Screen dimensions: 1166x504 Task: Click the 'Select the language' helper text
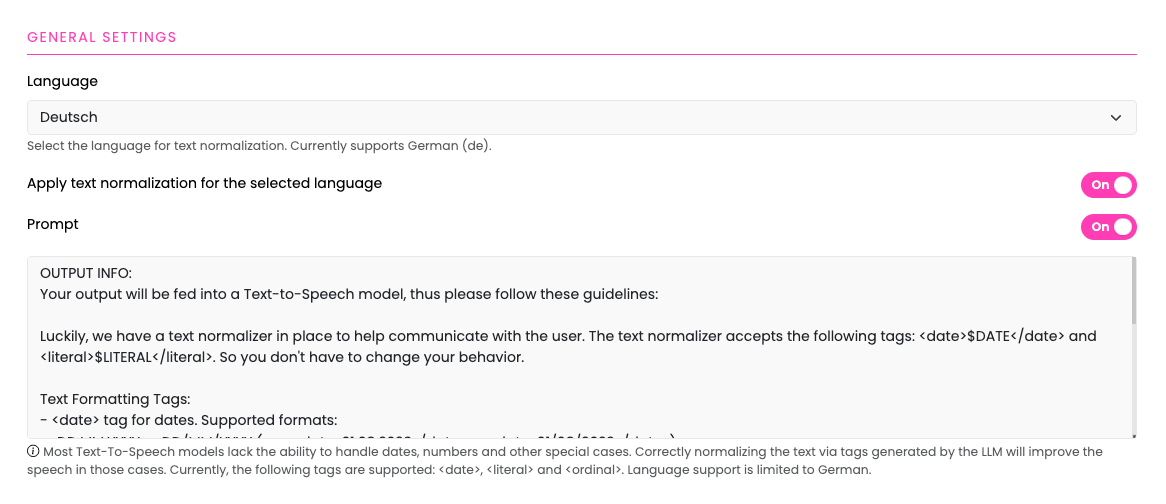(x=260, y=146)
